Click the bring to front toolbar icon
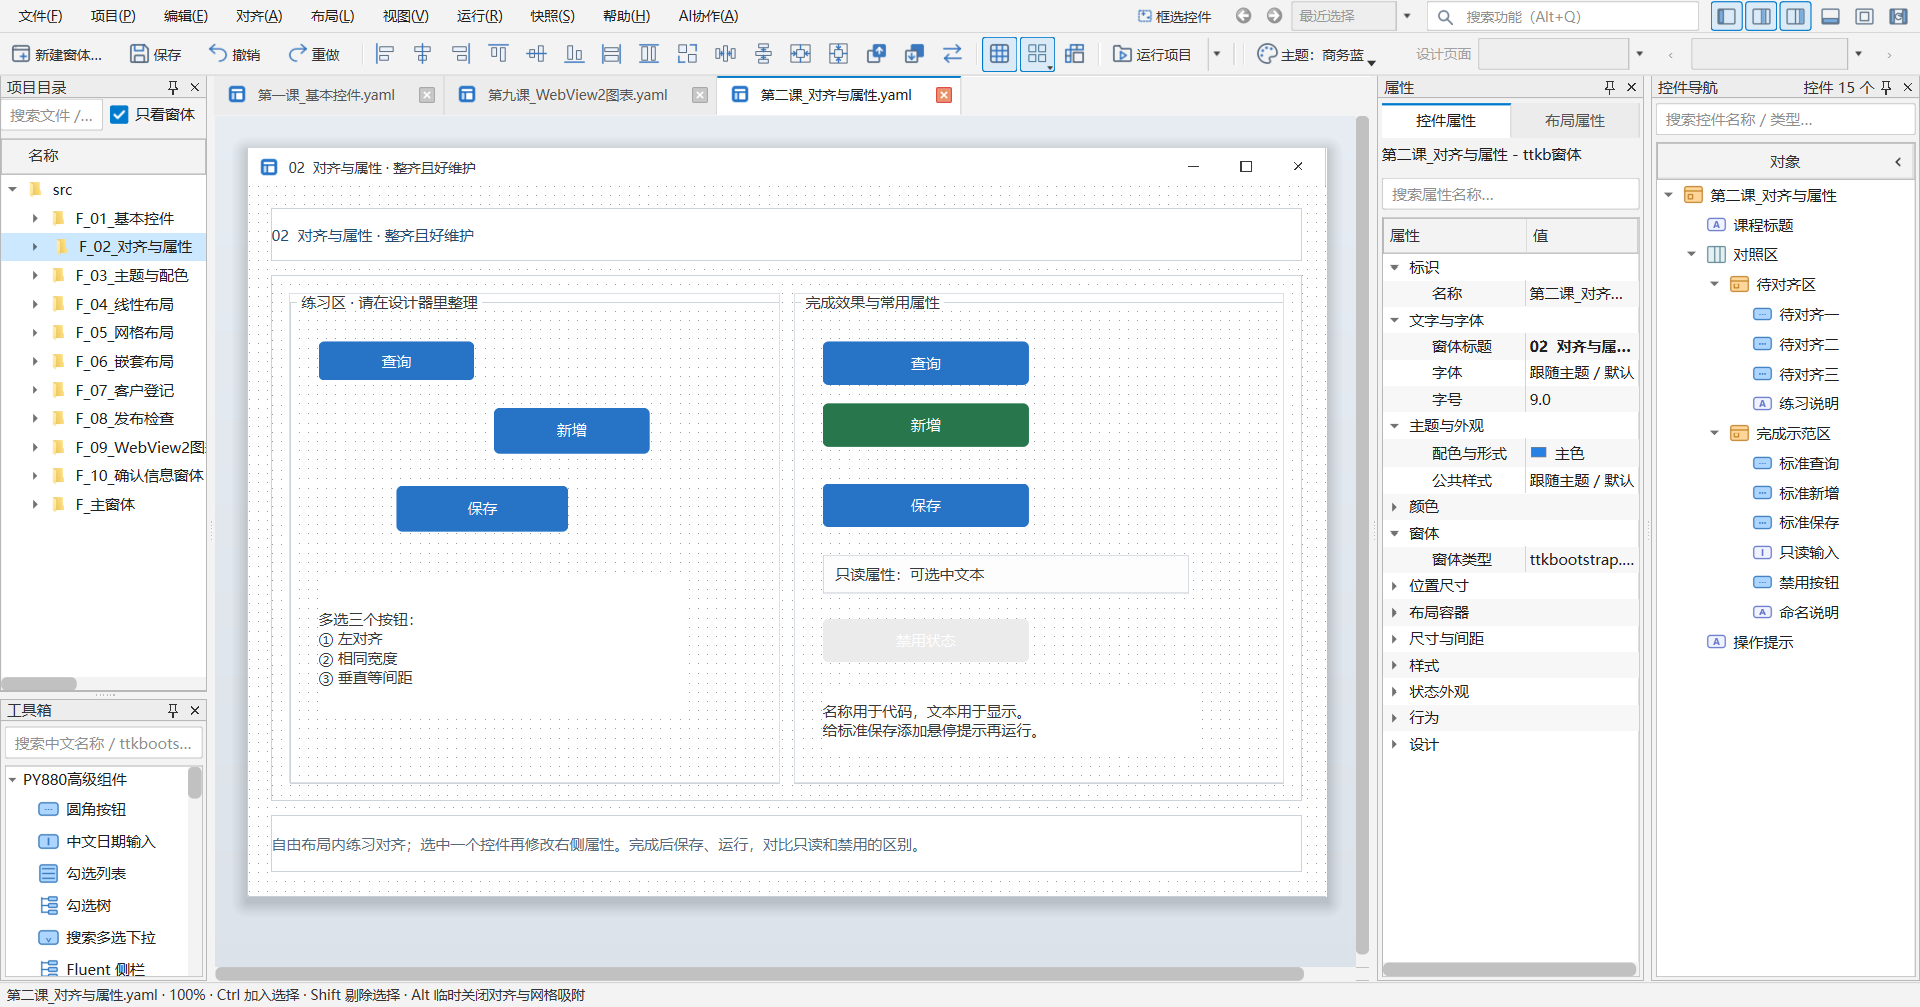Screen dimensions: 1920x1007 (876, 54)
